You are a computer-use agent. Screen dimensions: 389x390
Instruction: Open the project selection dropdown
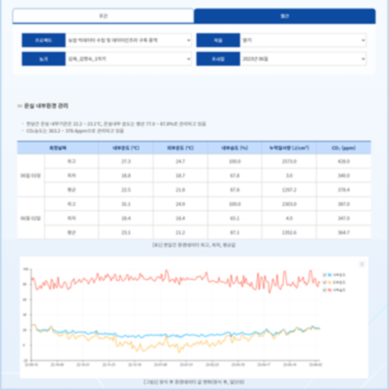coord(129,40)
